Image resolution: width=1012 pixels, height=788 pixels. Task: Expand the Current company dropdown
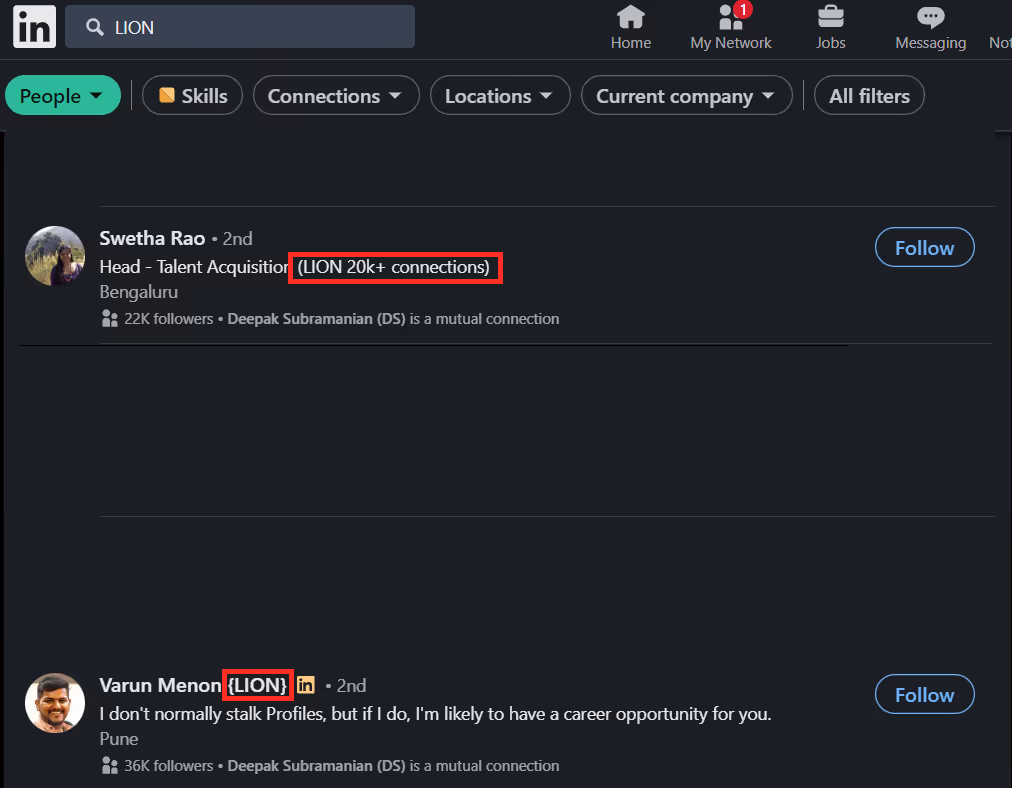pos(686,96)
